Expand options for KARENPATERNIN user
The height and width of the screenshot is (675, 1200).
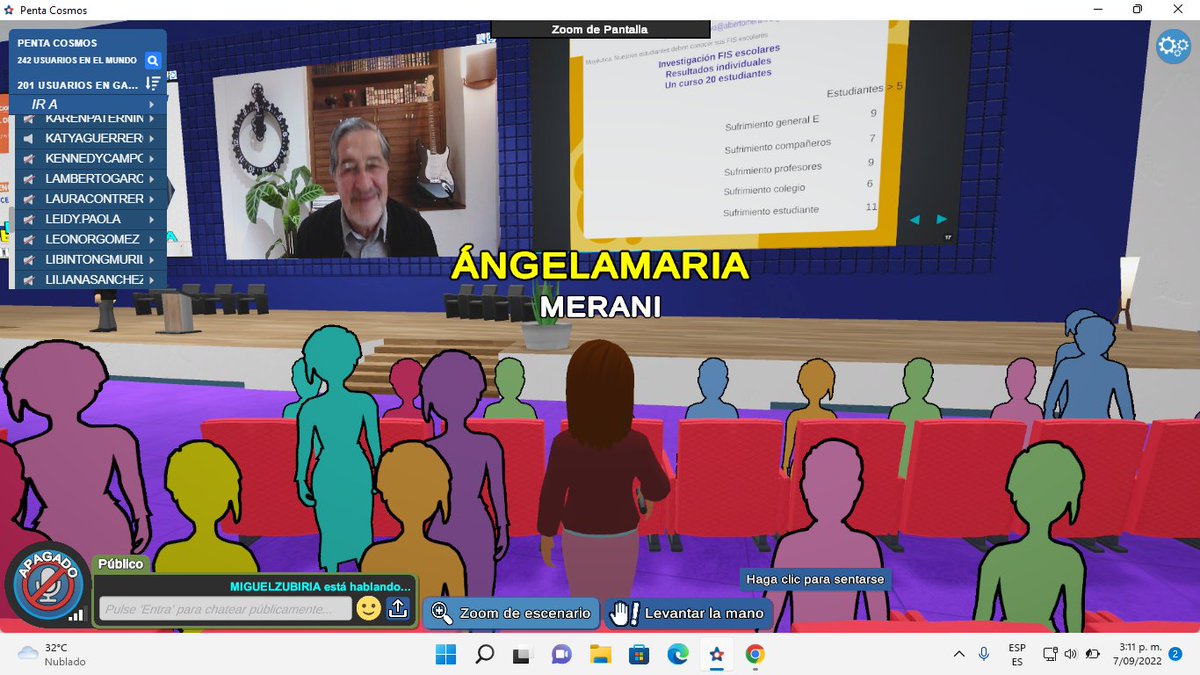click(152, 119)
